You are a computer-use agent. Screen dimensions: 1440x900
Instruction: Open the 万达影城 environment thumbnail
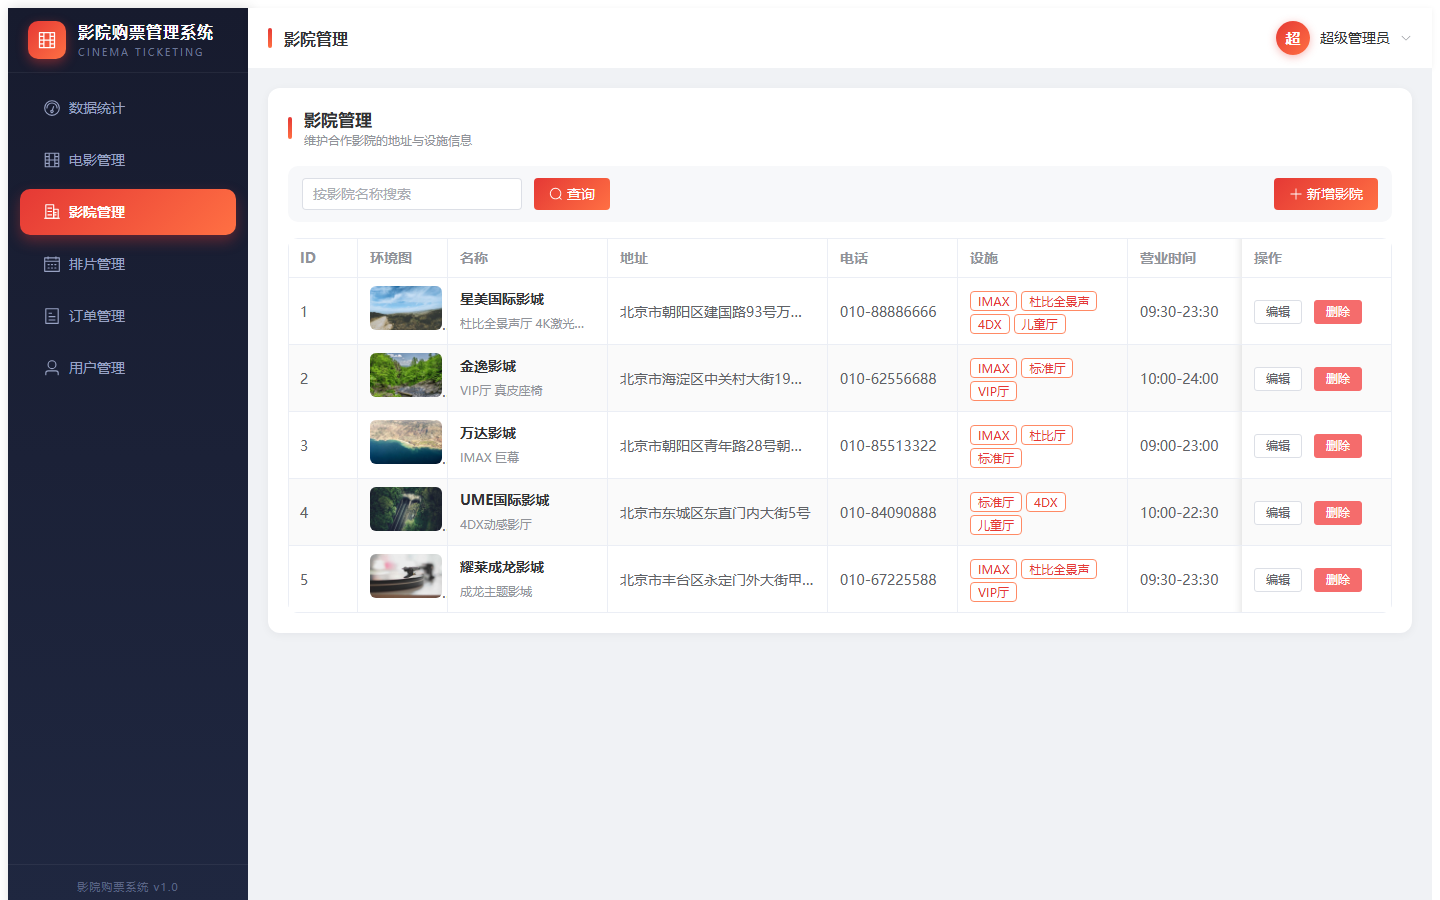pos(406,442)
